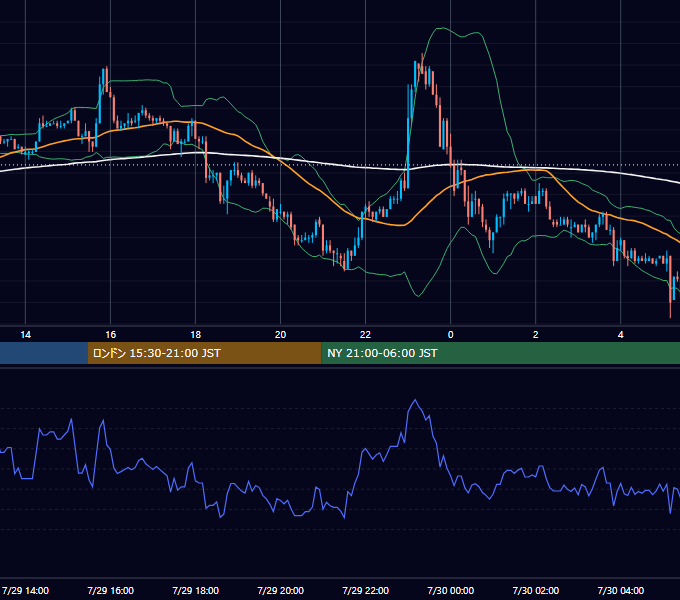Click the 7/29 14:00 date label
The image size is (680, 600).
pyautogui.click(x=26, y=590)
